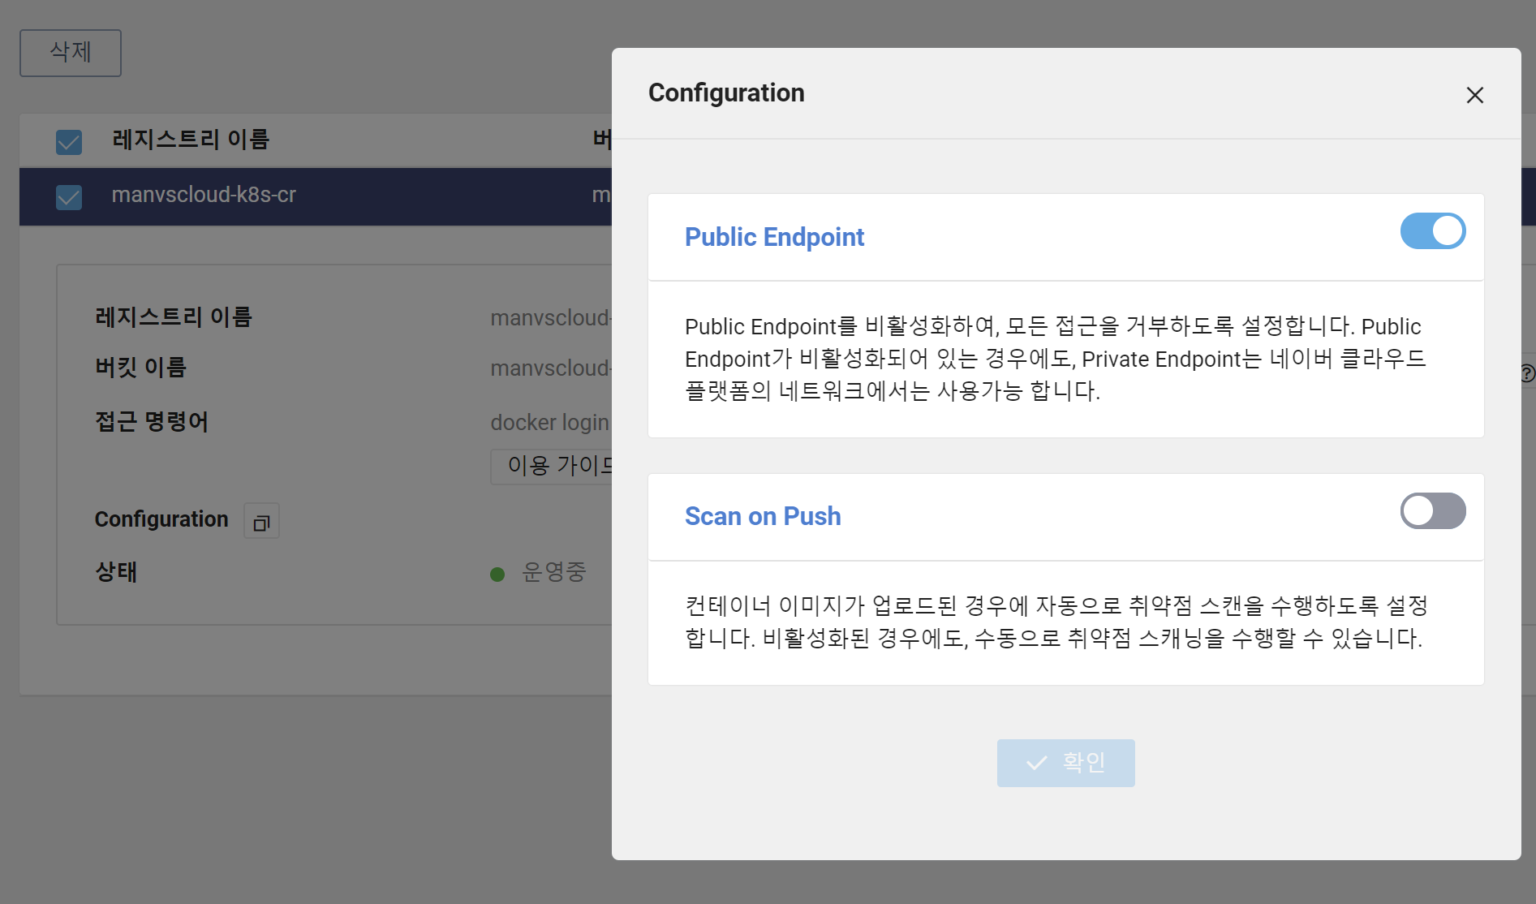Uncheck the select-all checkbox in table header
The image size is (1536, 904).
coord(68,141)
